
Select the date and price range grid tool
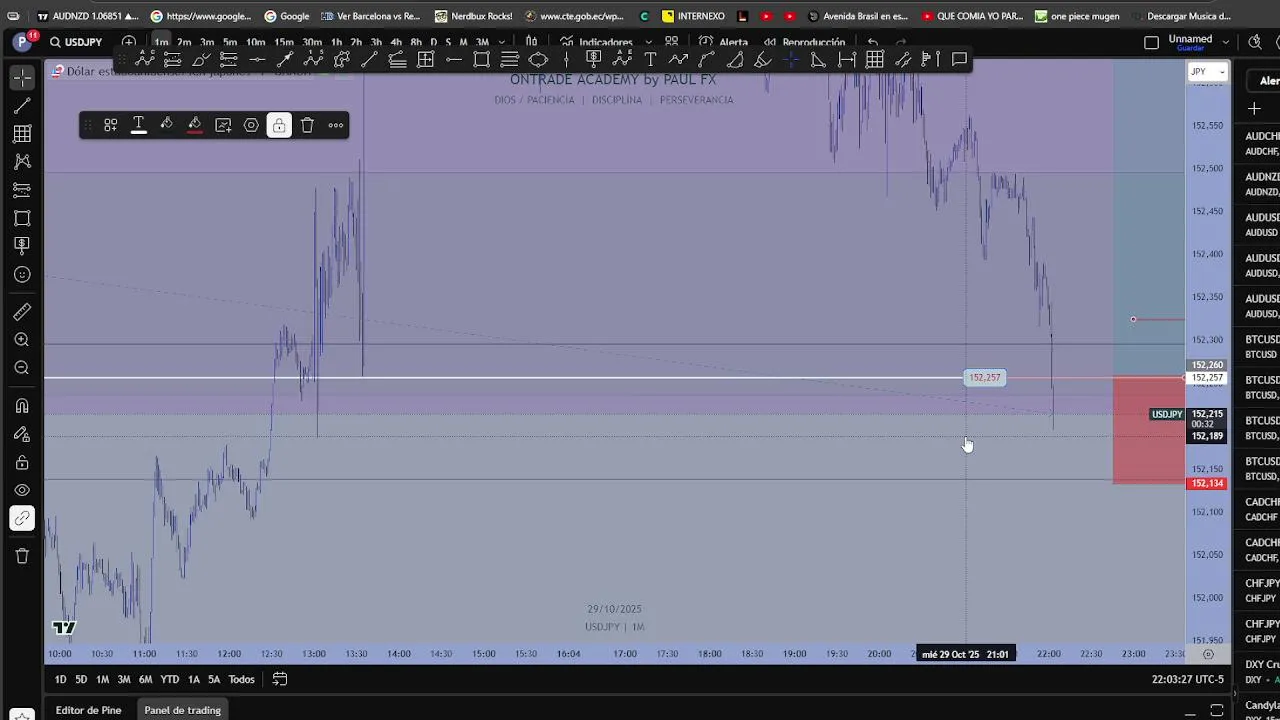875,60
